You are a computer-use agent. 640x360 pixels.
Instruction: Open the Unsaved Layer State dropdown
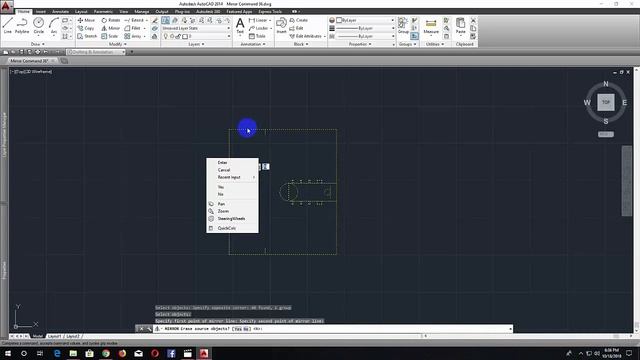[x=196, y=28]
